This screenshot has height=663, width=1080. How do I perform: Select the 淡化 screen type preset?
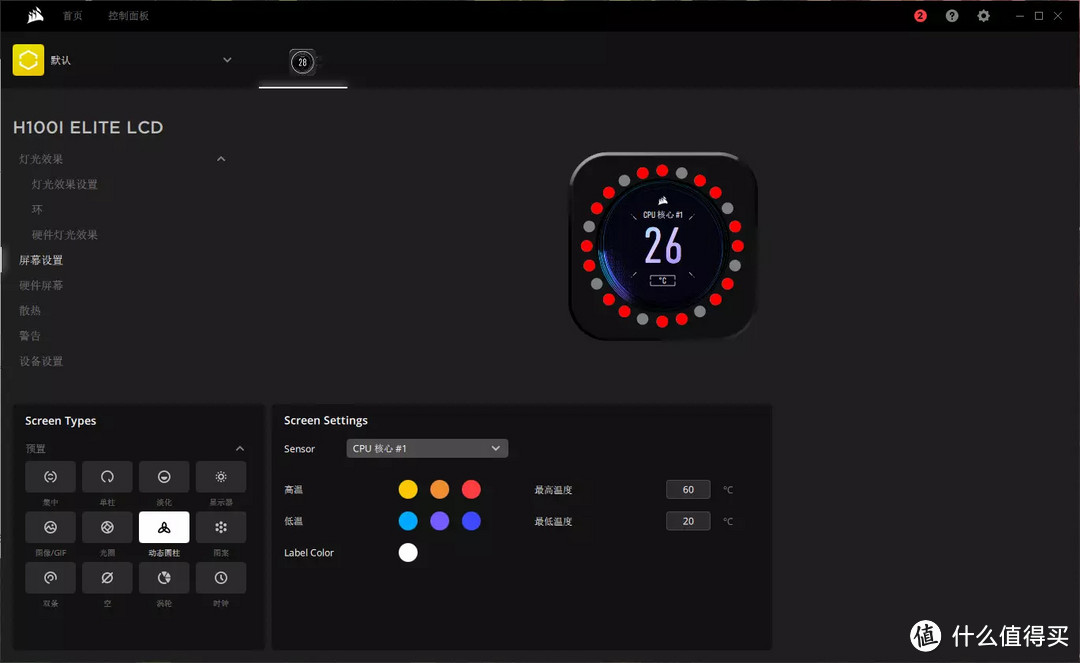[x=164, y=476]
